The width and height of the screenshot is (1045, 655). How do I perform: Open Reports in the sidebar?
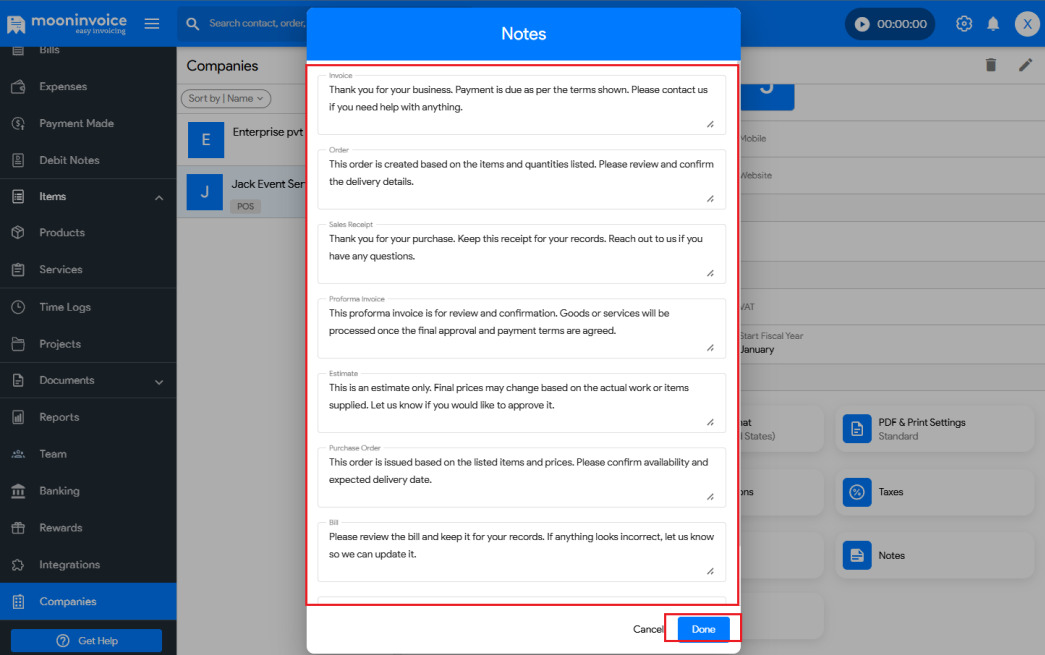click(x=59, y=417)
